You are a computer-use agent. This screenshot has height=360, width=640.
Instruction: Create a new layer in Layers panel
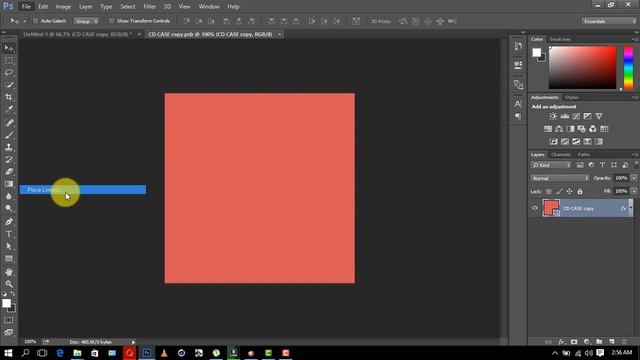pyautogui.click(x=611, y=342)
